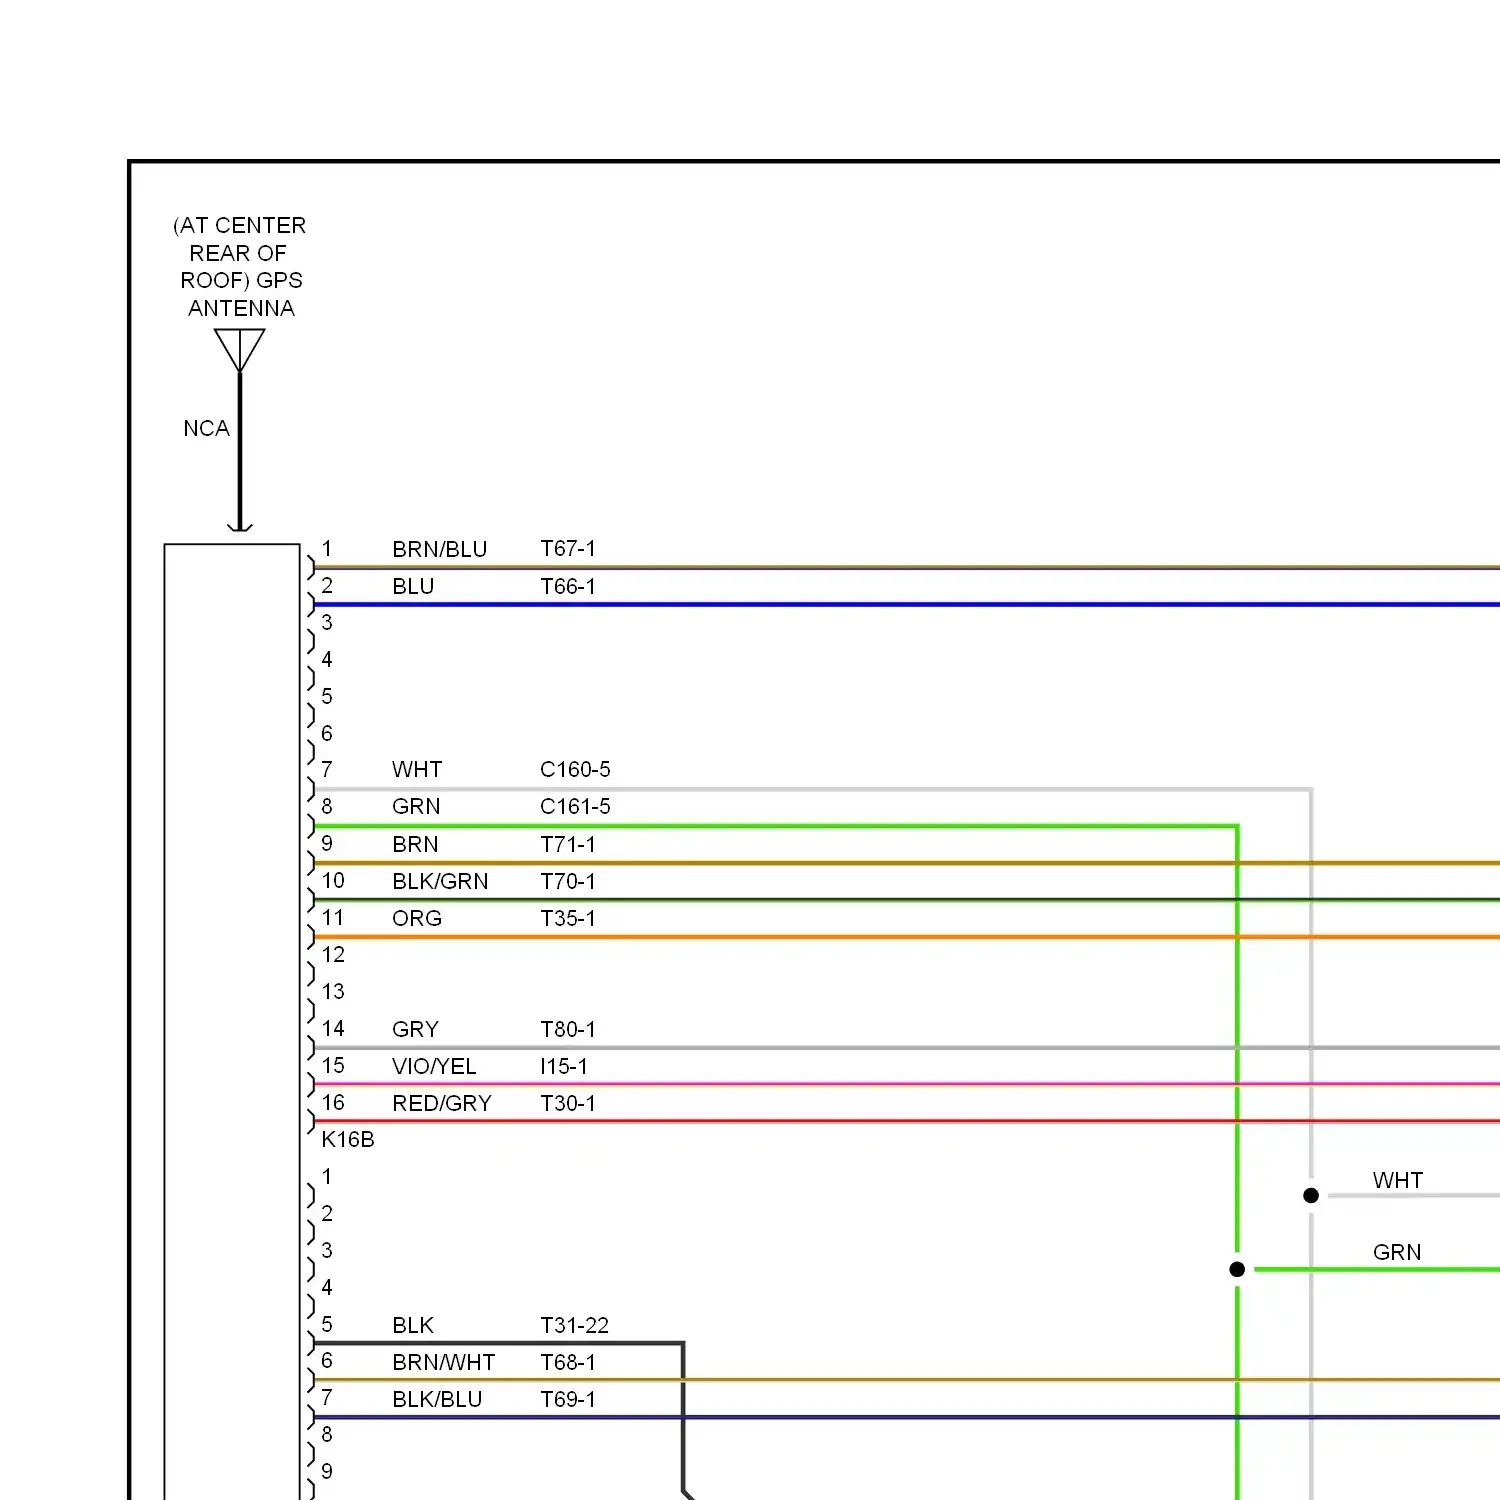Viewport: 1500px width, 1500px height.
Task: Click pin number '15' next to VIO/YEL
Action: click(333, 1066)
